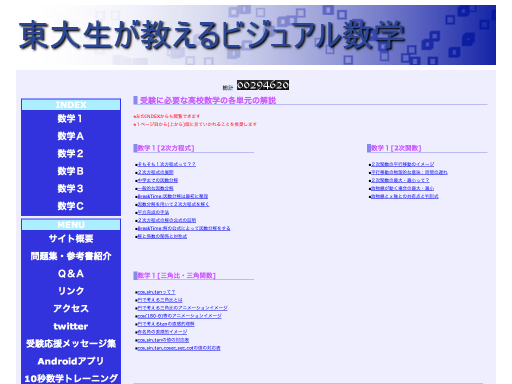Open link 解と係数の関係と対称式
512x384 pixels.
click(162, 236)
